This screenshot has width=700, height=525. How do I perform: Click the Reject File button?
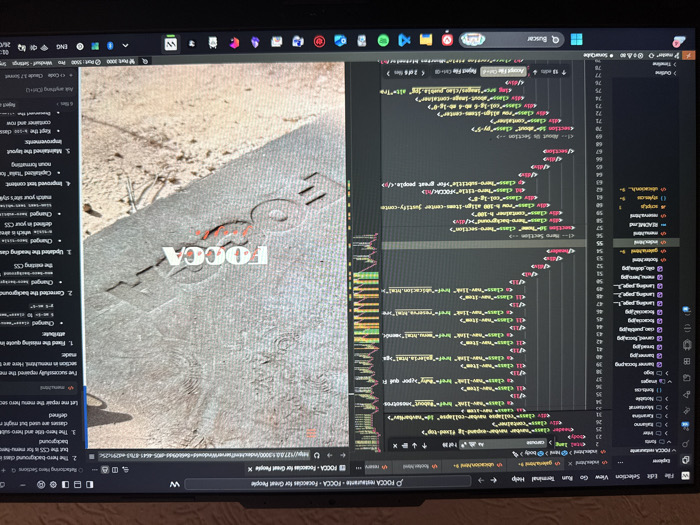[453, 71]
